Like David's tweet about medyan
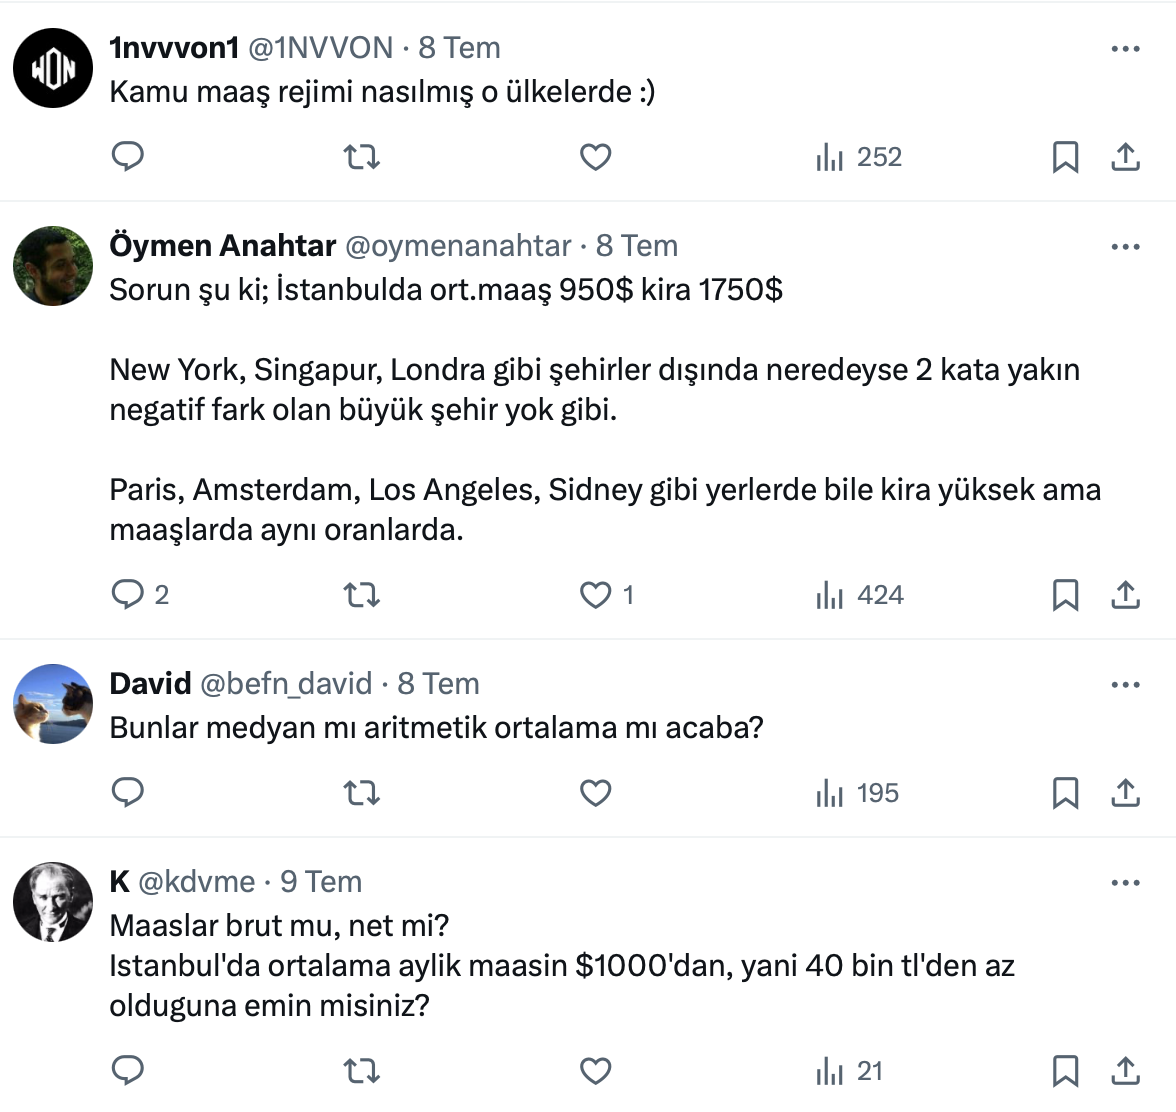Image resolution: width=1176 pixels, height=1112 pixels. [x=596, y=793]
